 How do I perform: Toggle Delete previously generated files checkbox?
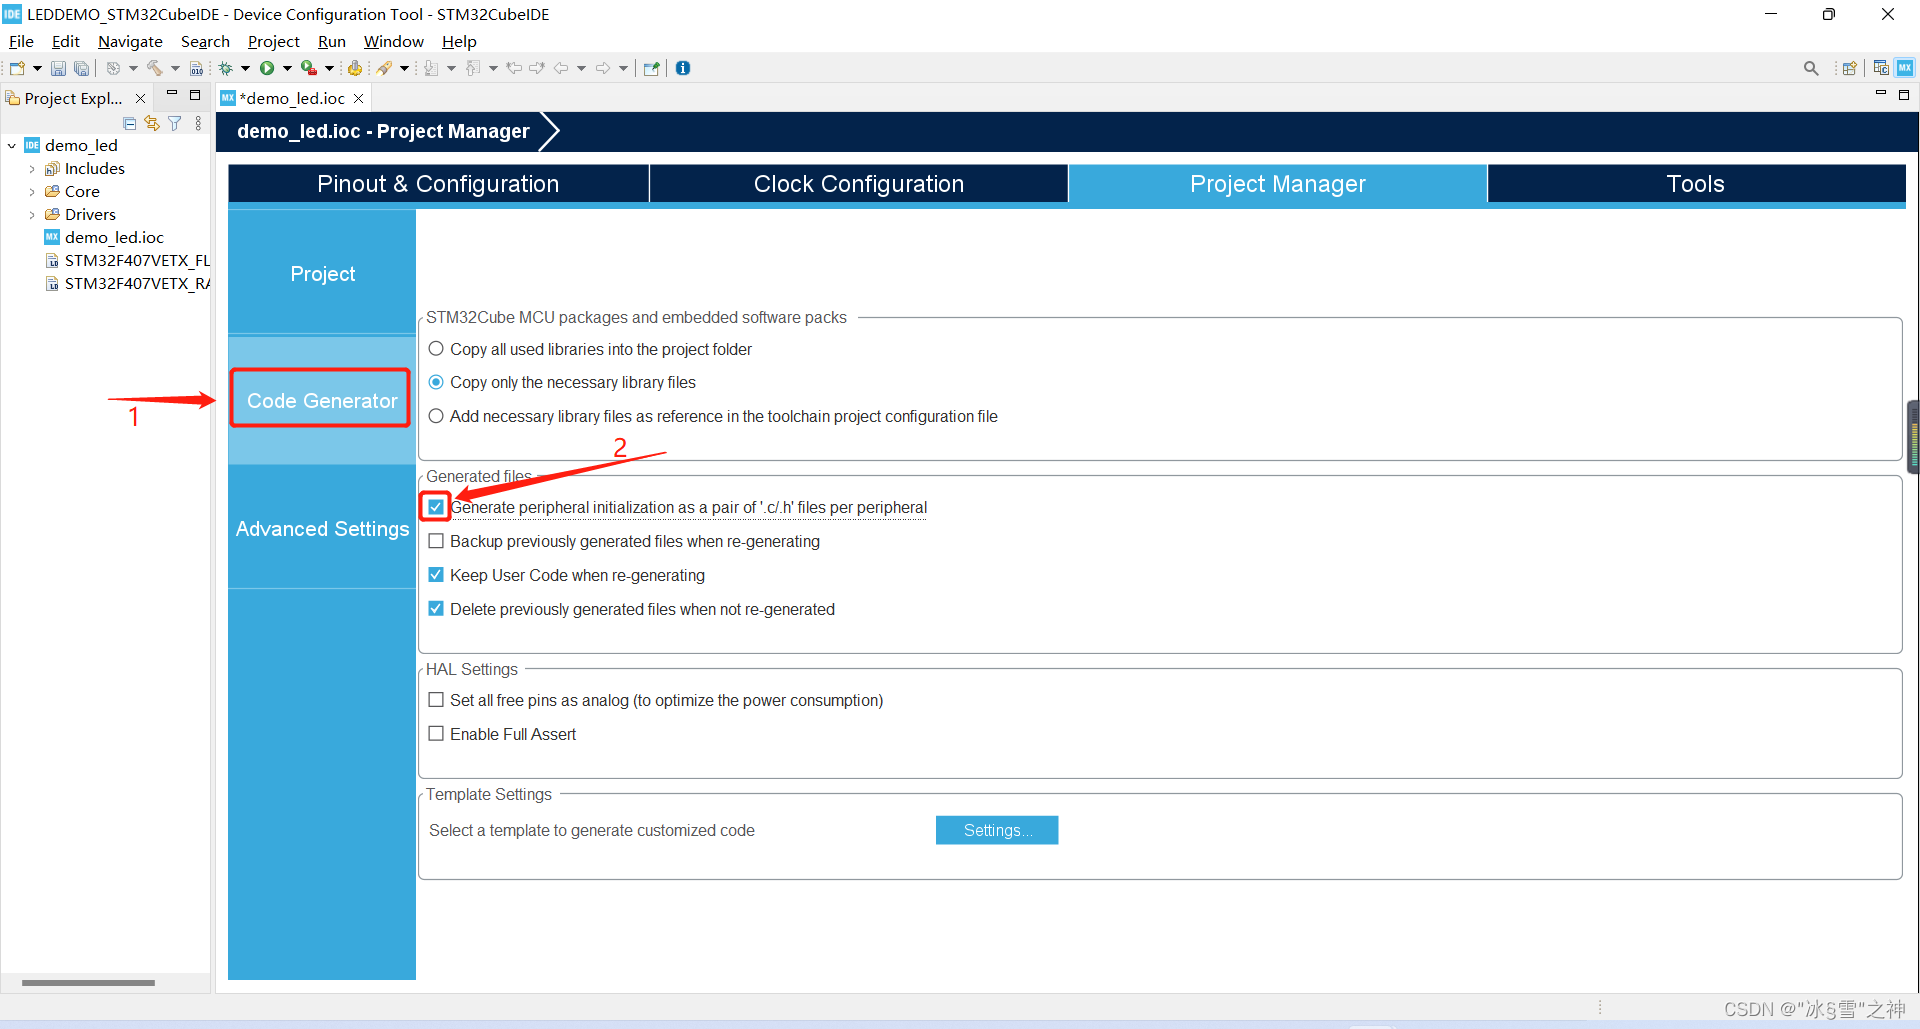click(436, 609)
